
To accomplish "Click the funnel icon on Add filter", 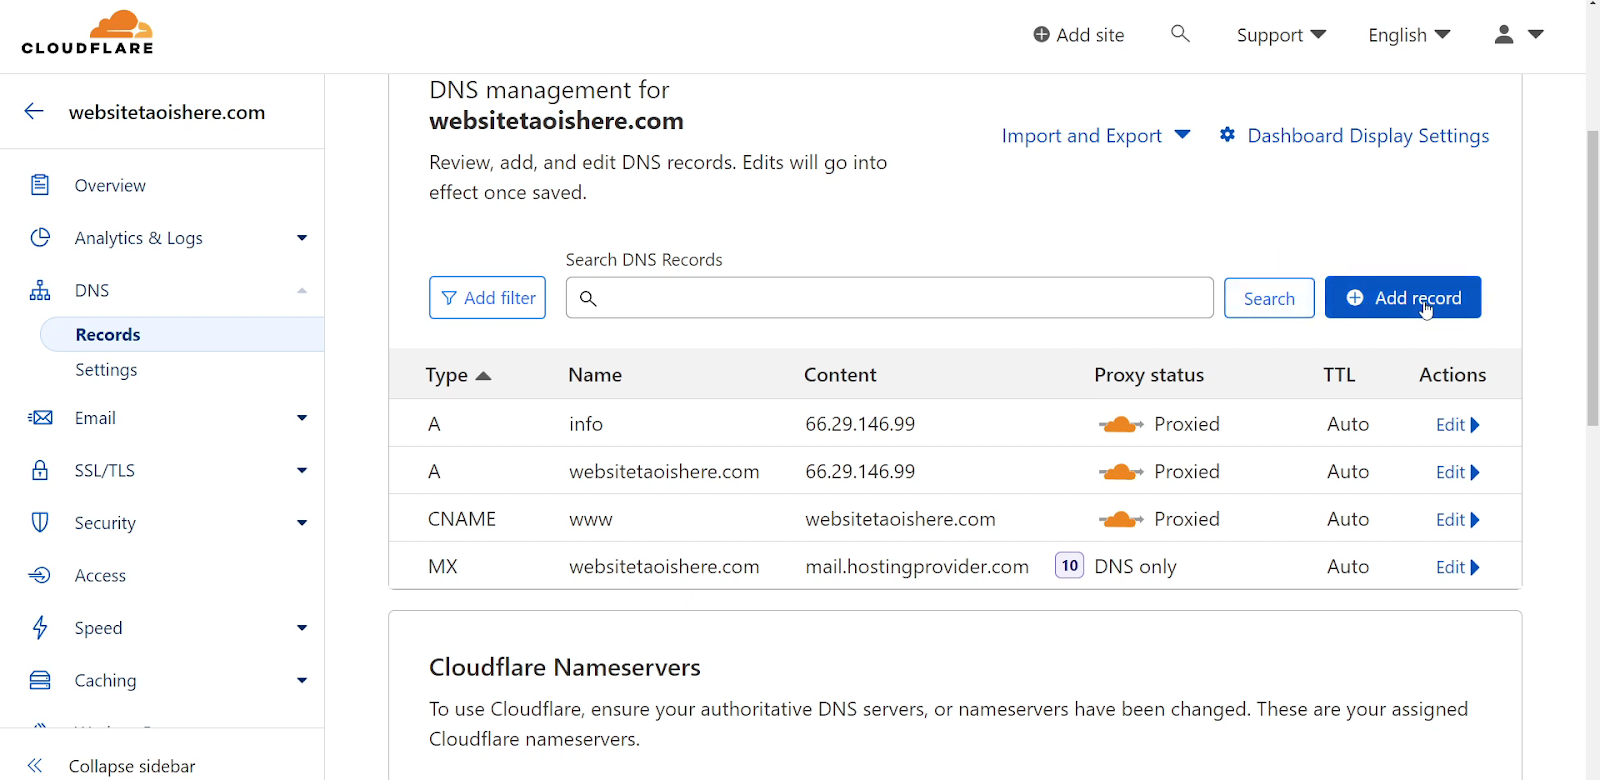I will coord(449,298).
